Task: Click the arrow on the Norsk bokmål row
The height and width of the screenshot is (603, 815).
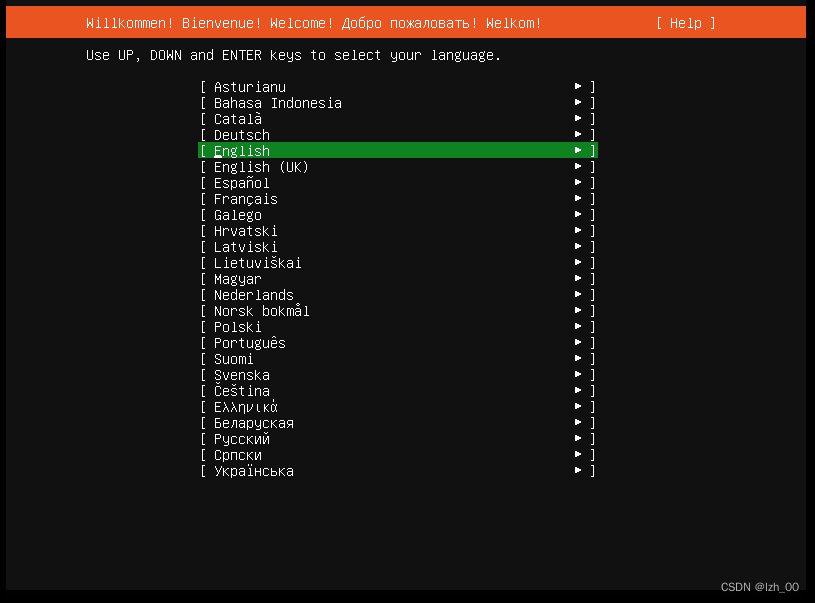Action: pos(578,310)
